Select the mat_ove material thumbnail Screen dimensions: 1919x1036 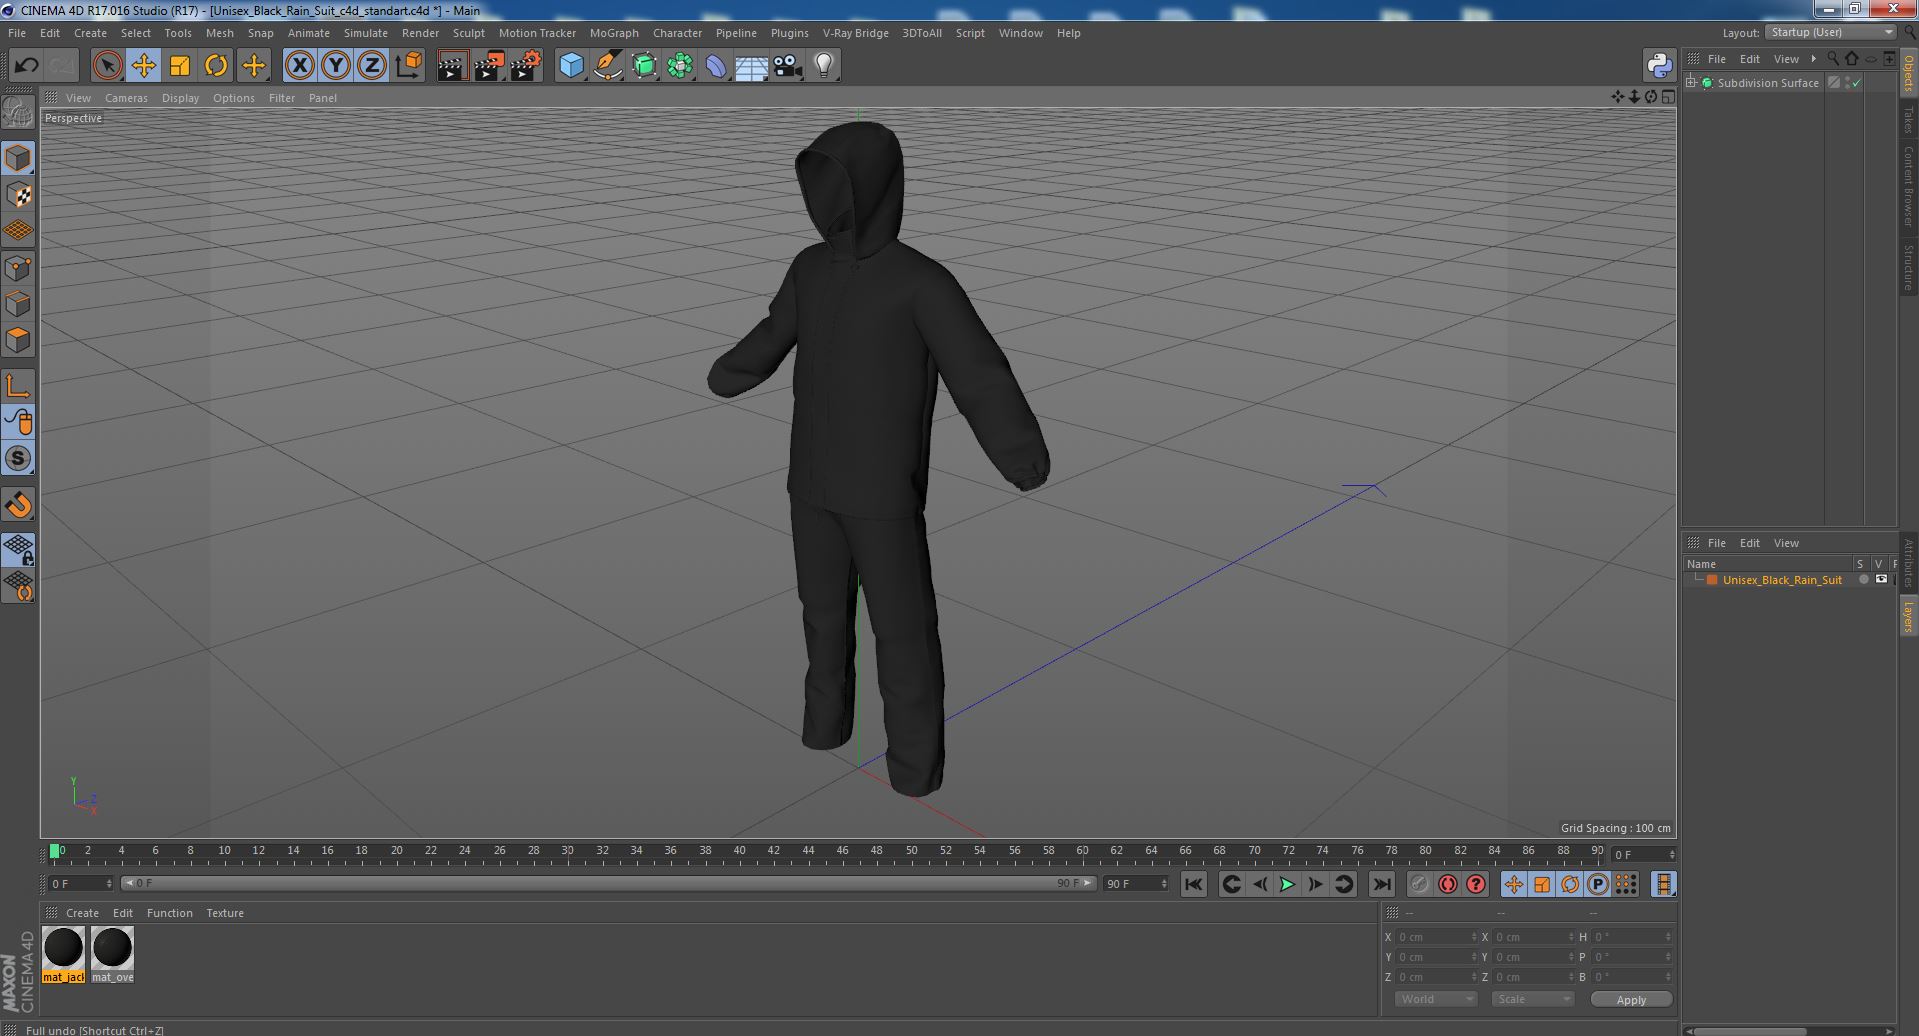coord(112,954)
